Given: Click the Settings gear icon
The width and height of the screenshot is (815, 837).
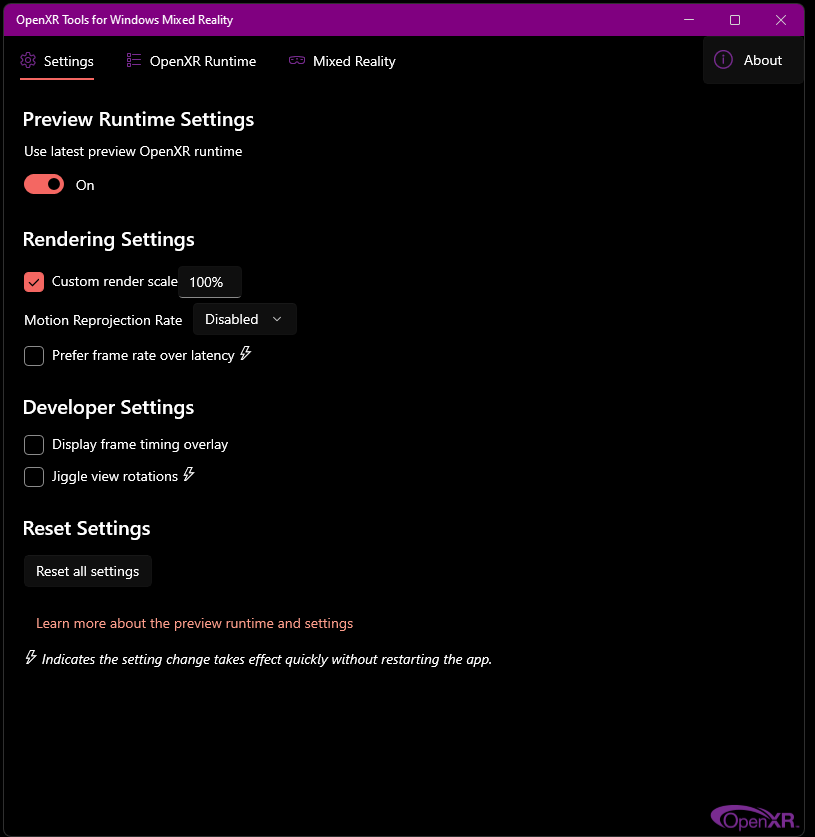Looking at the screenshot, I should coord(28,60).
